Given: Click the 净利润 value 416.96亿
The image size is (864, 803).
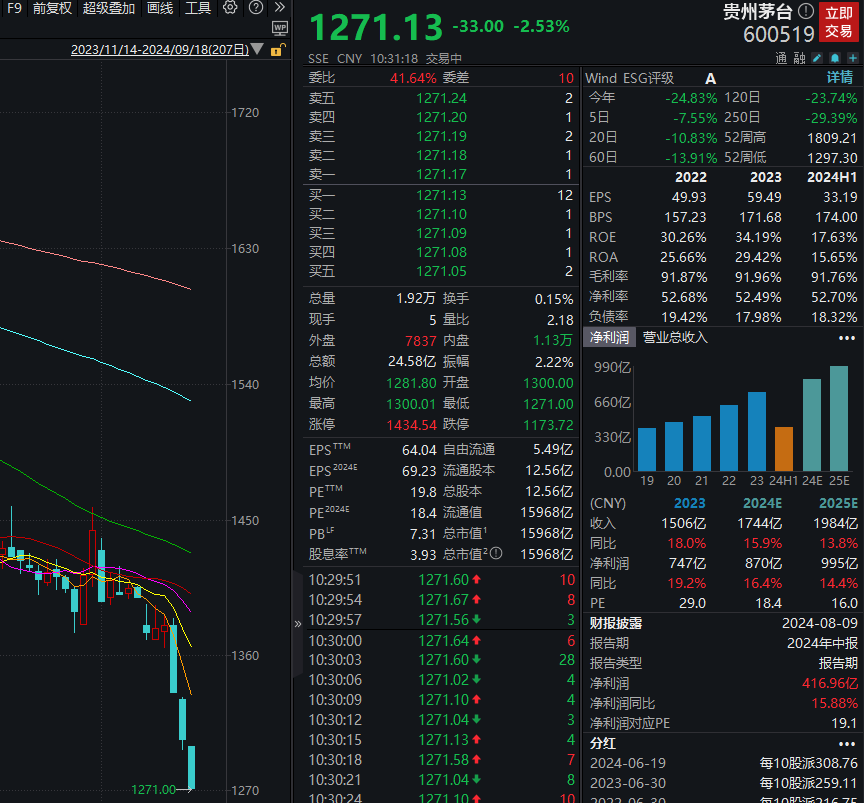Looking at the screenshot, I should 830,683.
